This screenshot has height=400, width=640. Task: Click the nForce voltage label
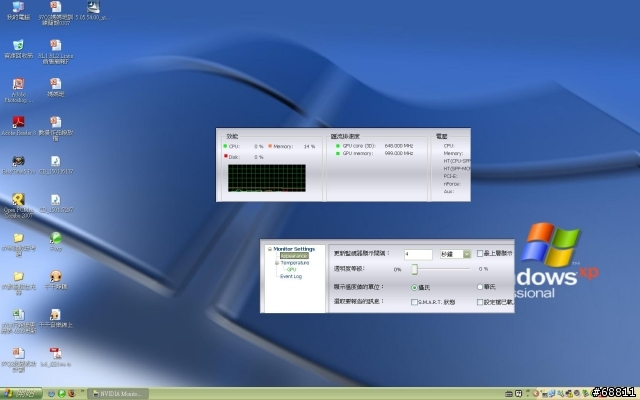(452, 184)
